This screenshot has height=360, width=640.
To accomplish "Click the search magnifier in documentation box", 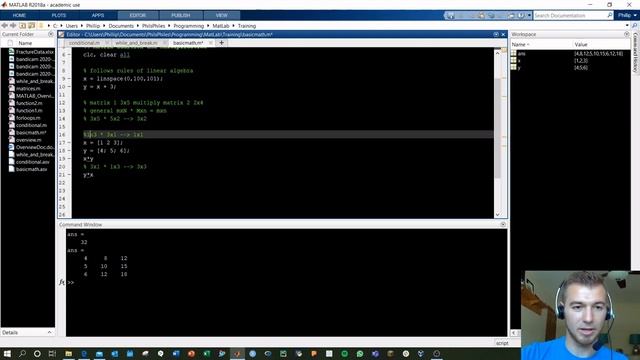I will coord(610,16).
